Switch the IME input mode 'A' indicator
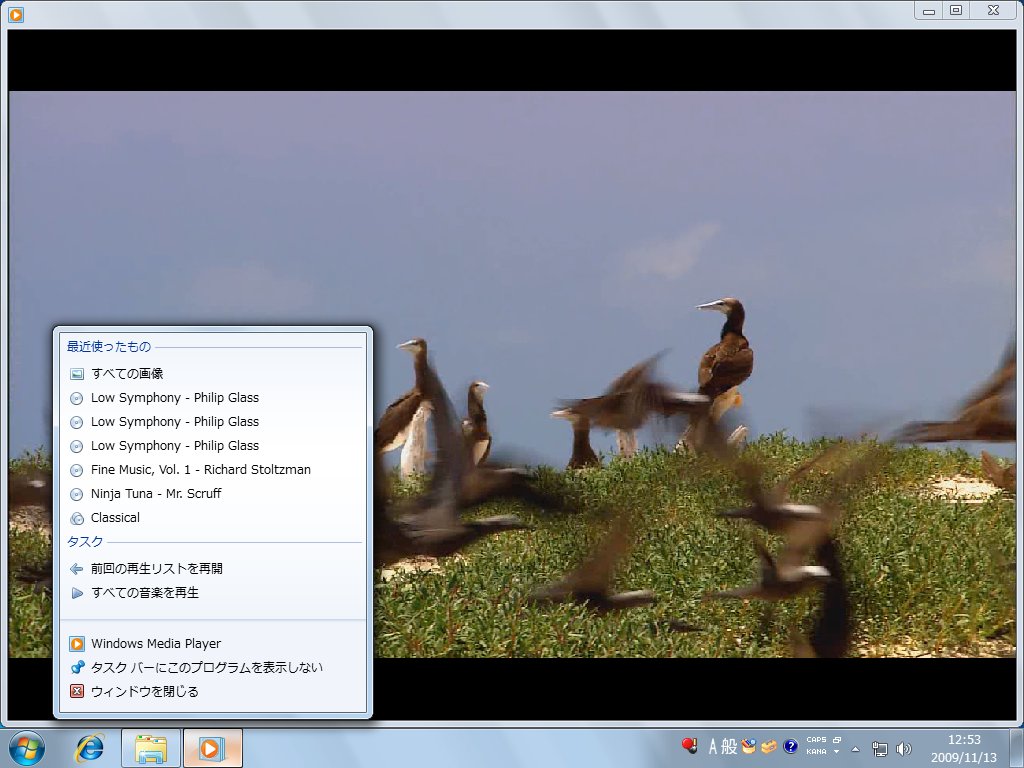Image resolution: width=1024 pixels, height=768 pixels. tap(713, 746)
